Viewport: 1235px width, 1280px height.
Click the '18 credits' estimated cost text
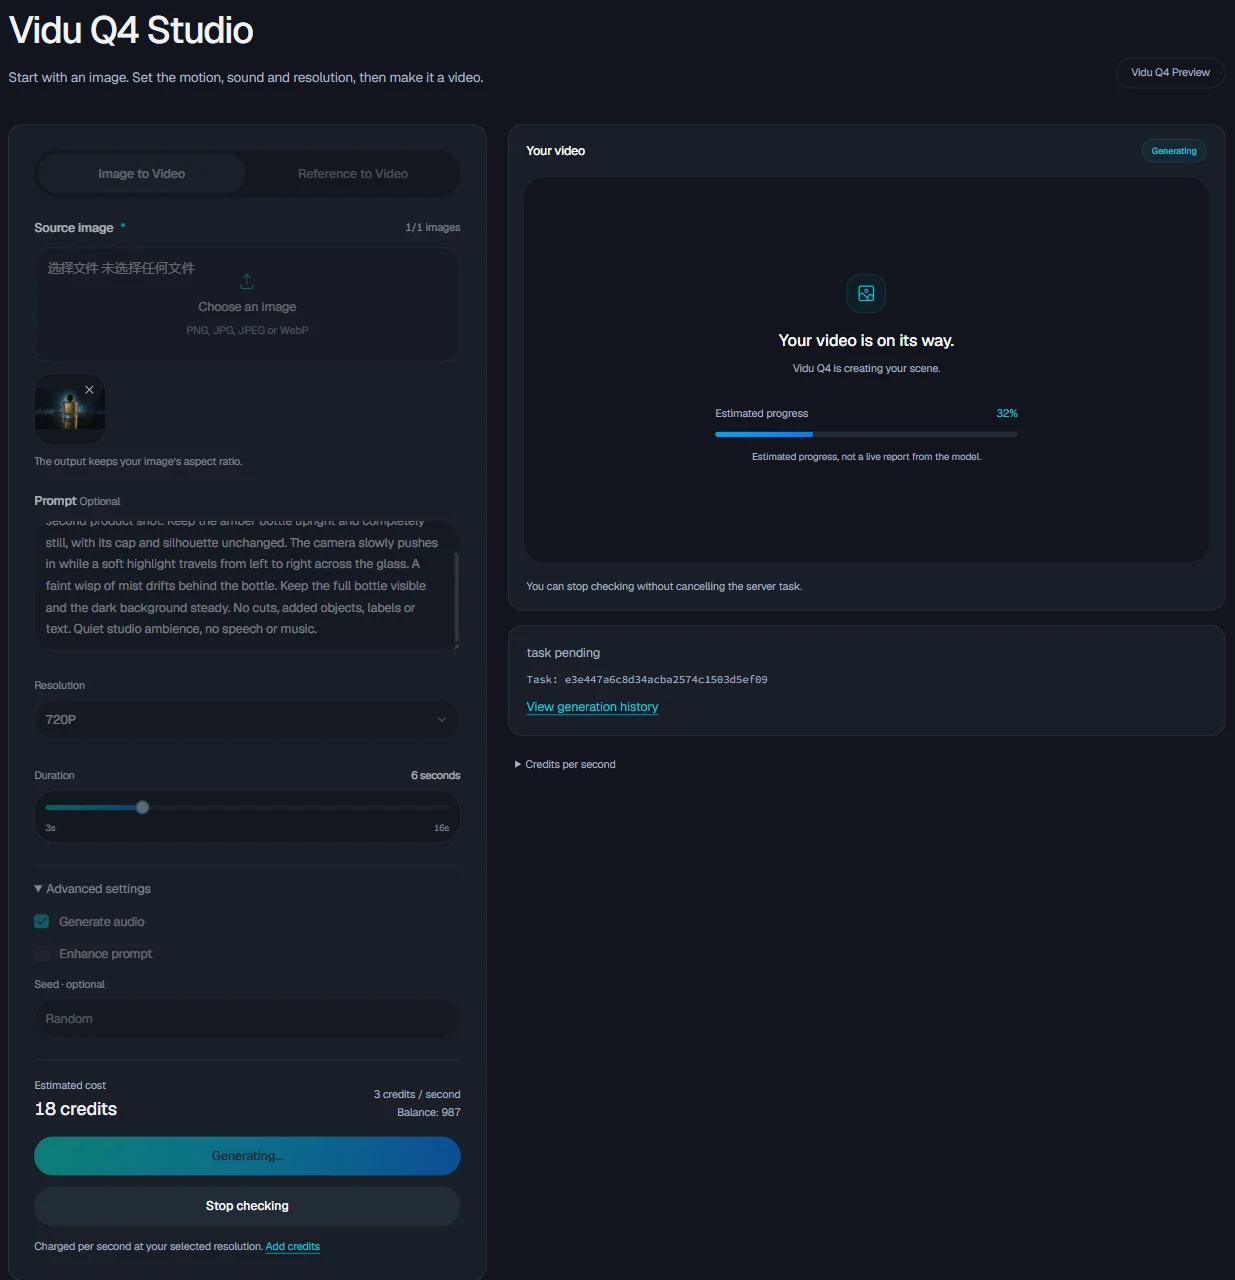pos(76,1109)
